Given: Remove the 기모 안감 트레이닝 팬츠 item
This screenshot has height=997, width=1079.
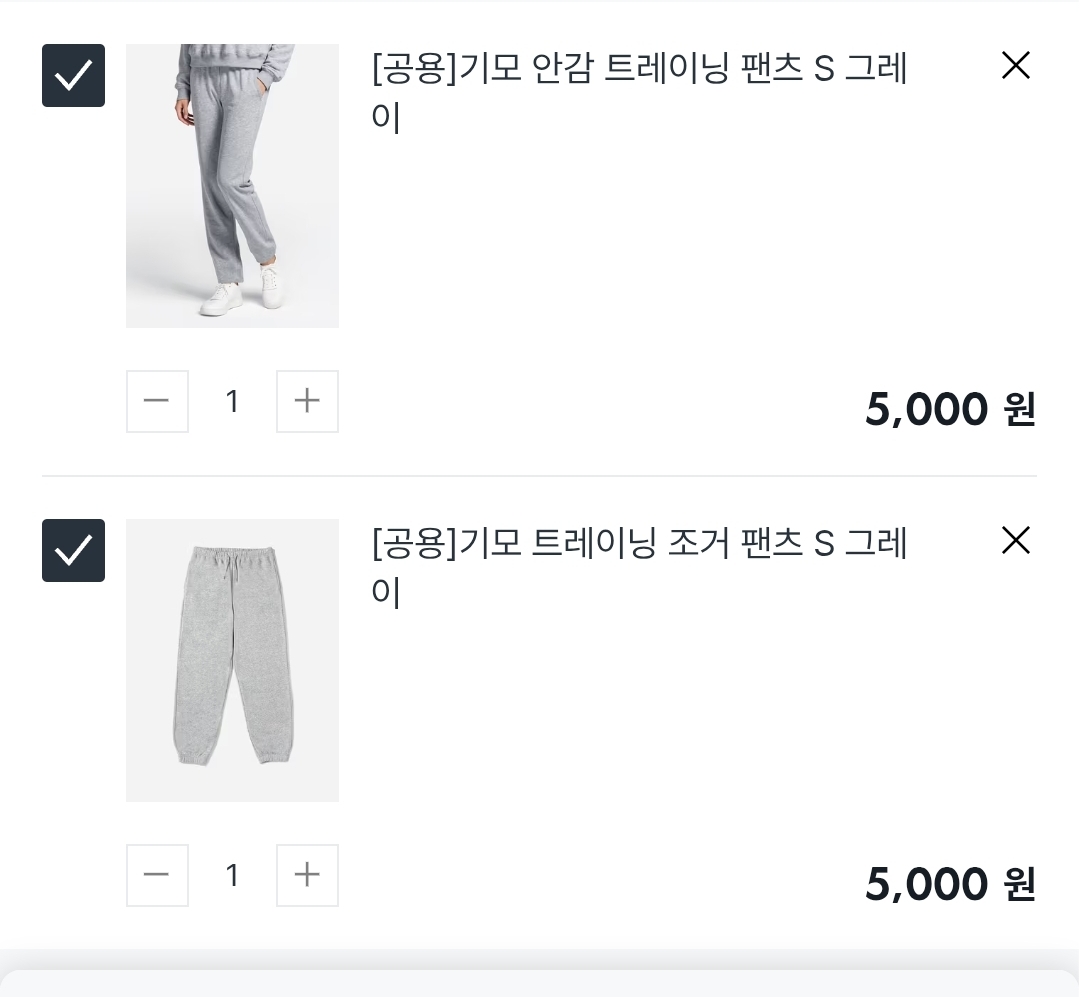Looking at the screenshot, I should pyautogui.click(x=1015, y=66).
